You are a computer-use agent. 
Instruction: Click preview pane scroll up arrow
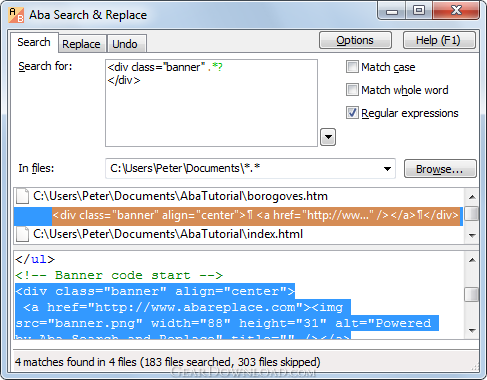click(x=472, y=260)
